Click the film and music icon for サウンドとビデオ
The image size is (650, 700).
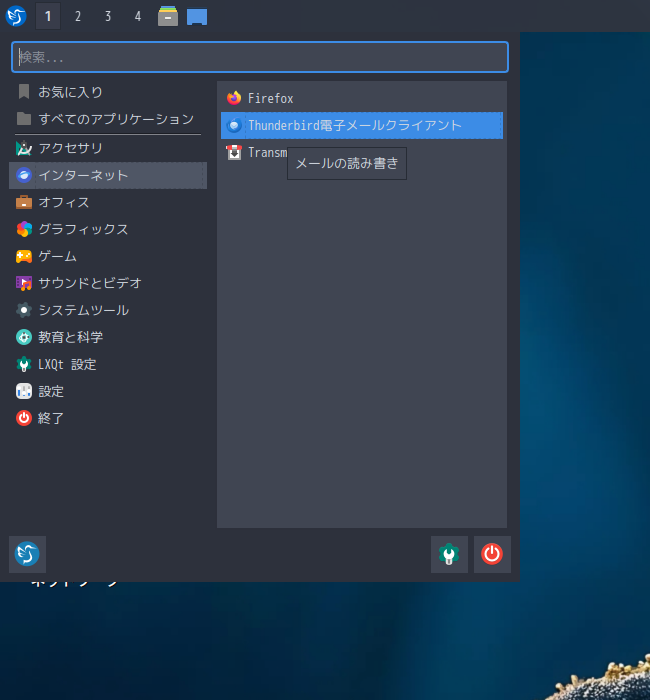pyautogui.click(x=24, y=283)
